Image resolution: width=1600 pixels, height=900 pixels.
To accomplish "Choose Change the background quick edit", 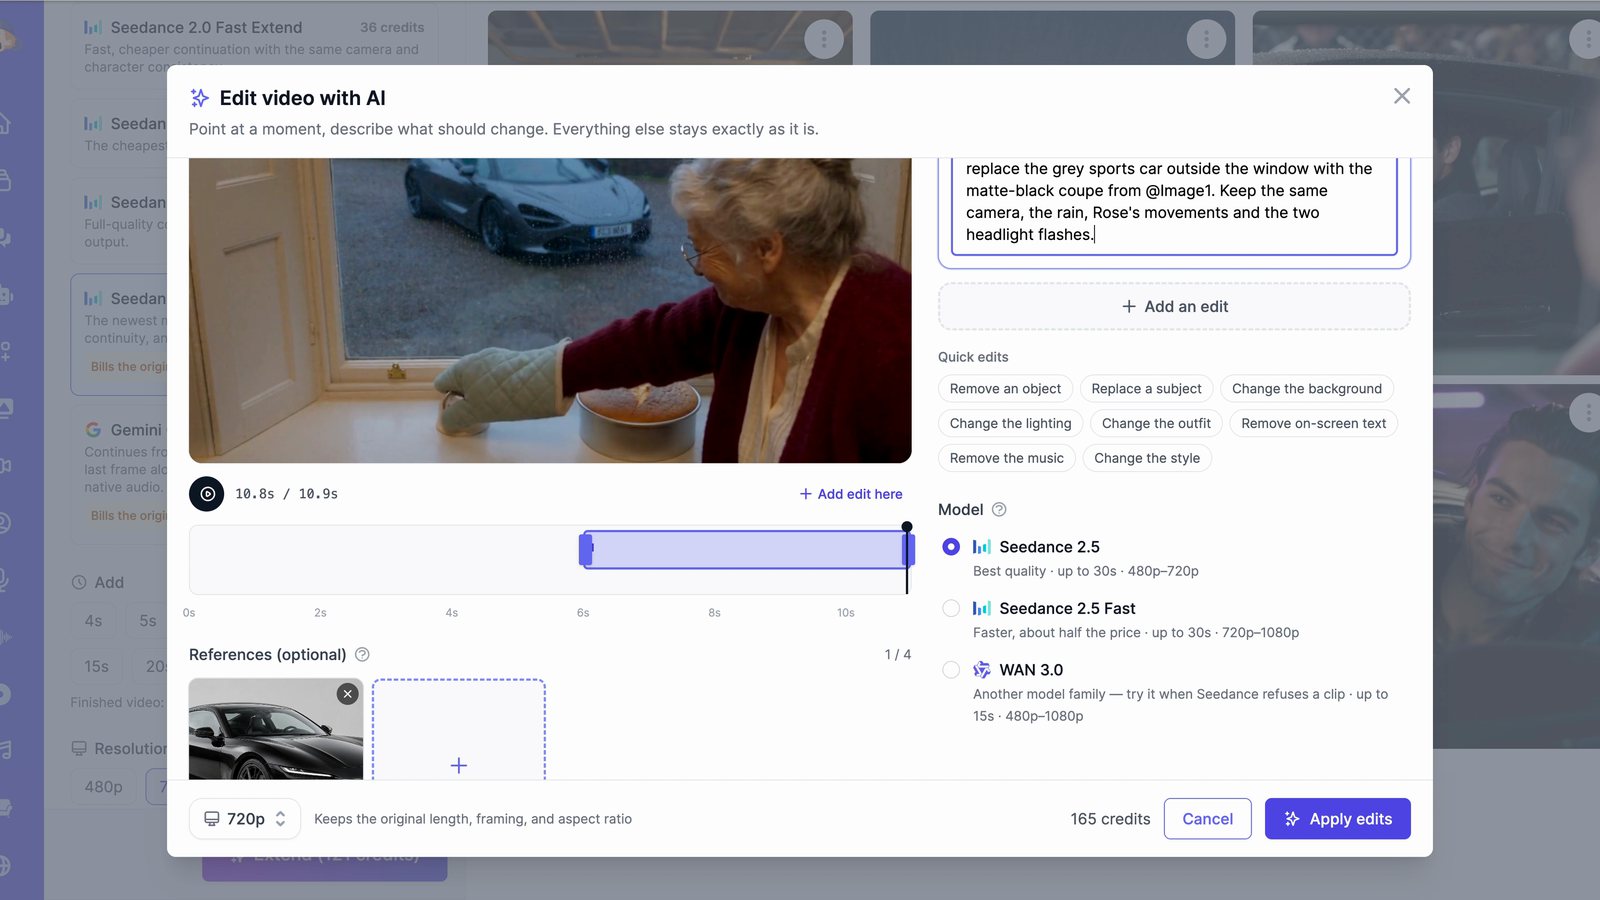I will (1306, 389).
